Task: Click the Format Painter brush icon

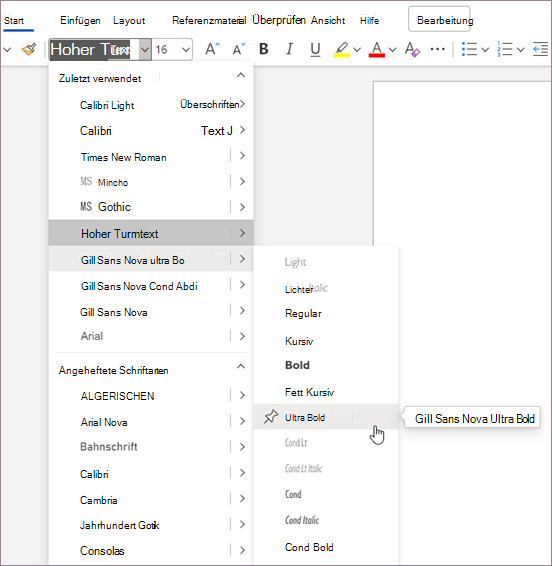Action: click(x=29, y=49)
